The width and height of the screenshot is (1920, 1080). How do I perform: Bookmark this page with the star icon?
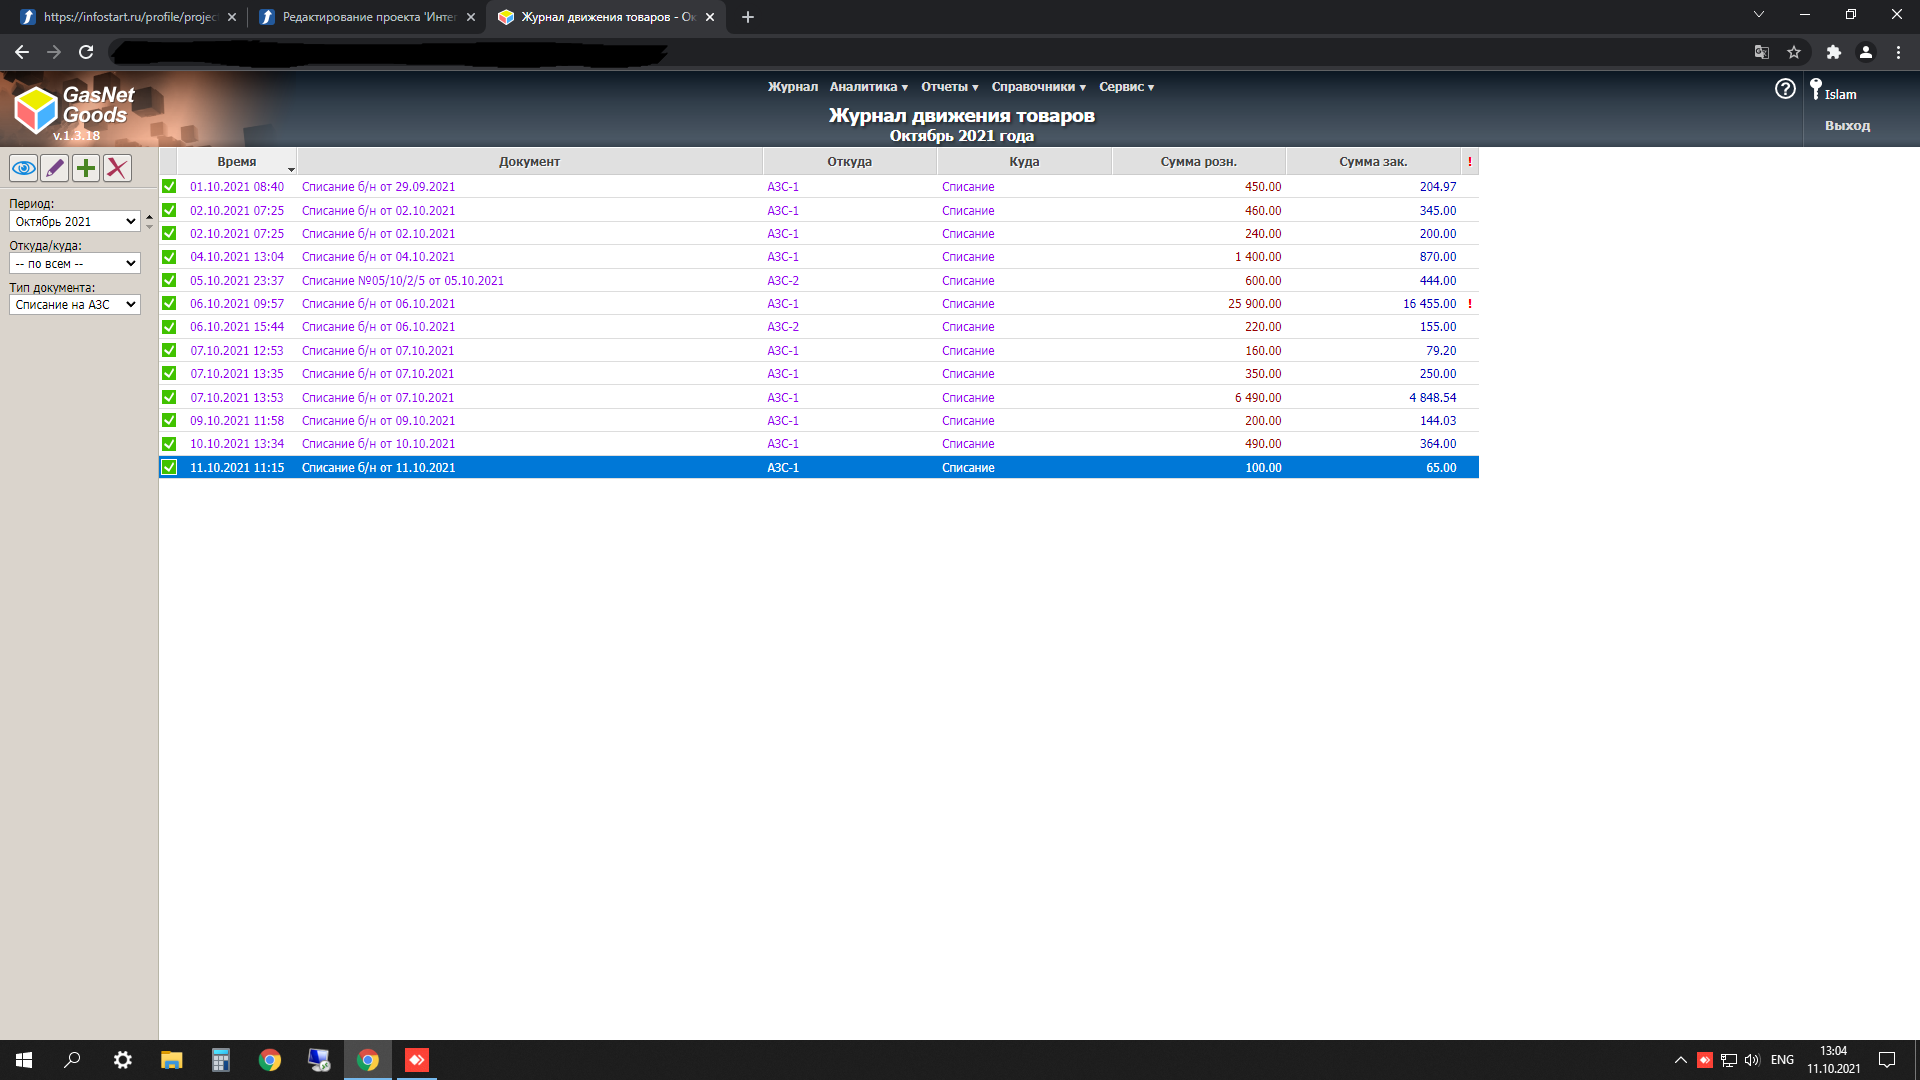[x=1794, y=52]
